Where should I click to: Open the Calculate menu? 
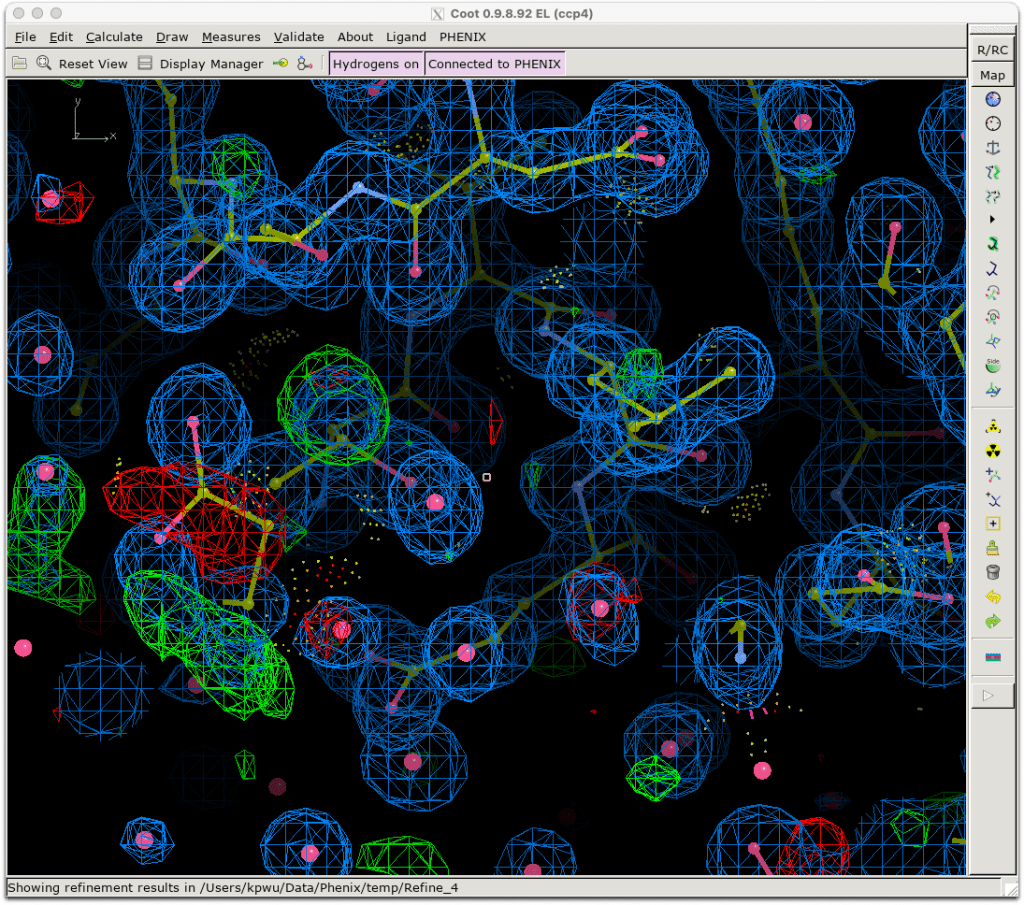click(114, 37)
